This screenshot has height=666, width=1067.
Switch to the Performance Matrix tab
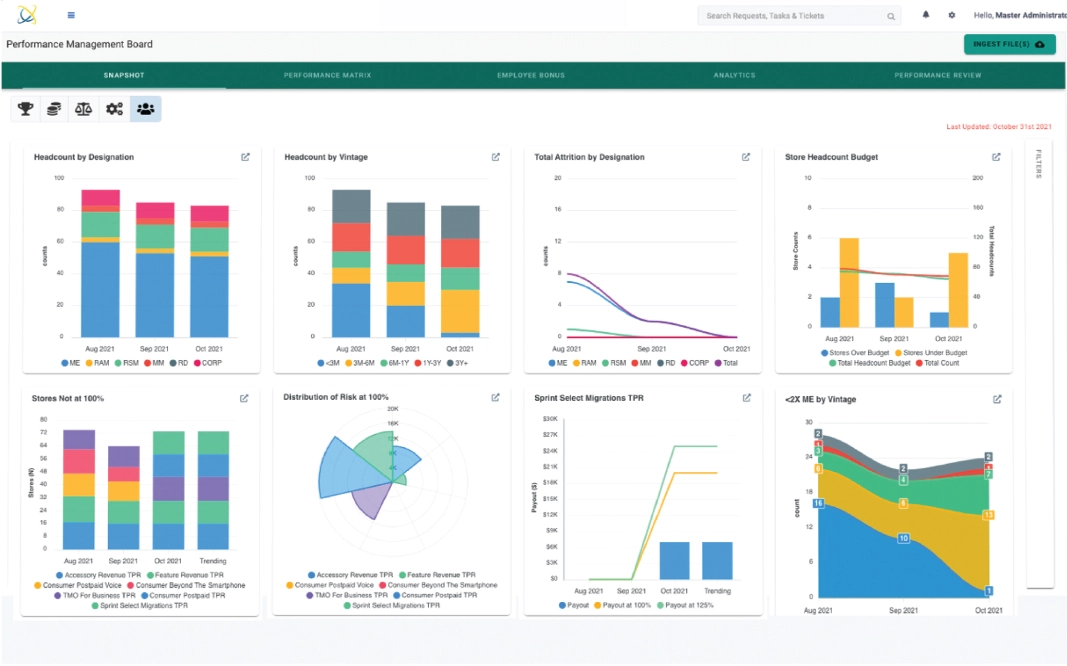327,75
